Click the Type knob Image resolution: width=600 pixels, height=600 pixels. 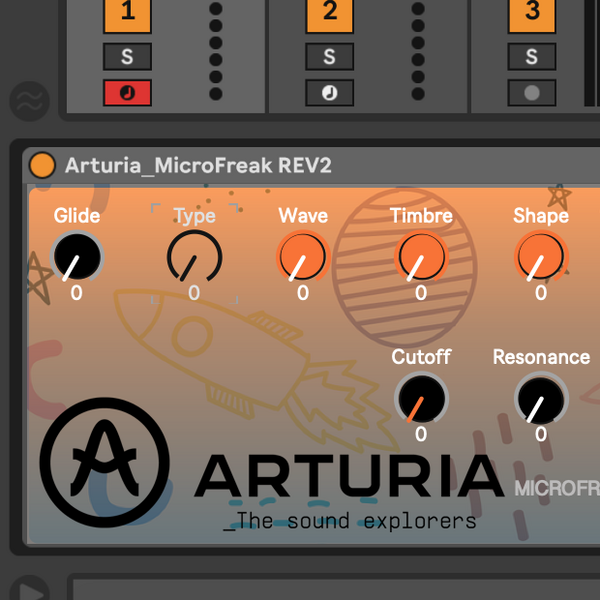[194, 256]
